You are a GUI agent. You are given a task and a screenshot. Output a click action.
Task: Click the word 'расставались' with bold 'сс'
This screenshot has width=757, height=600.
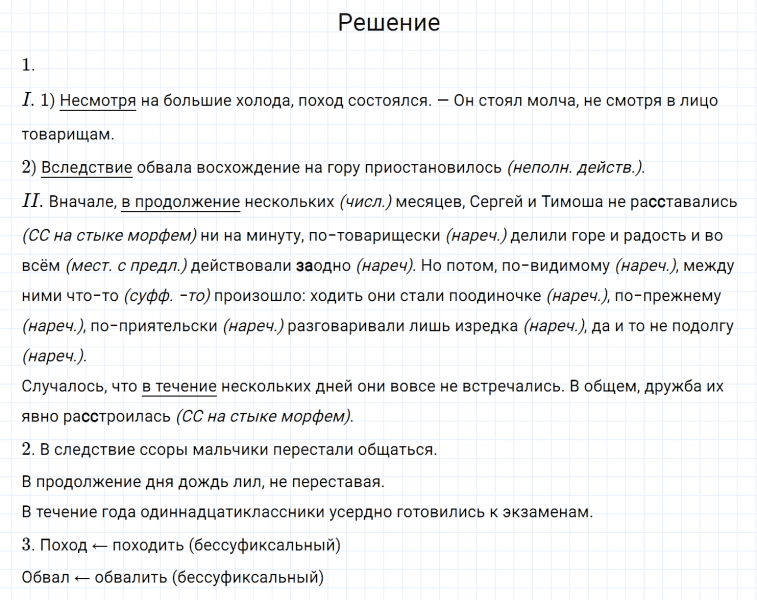(x=684, y=202)
